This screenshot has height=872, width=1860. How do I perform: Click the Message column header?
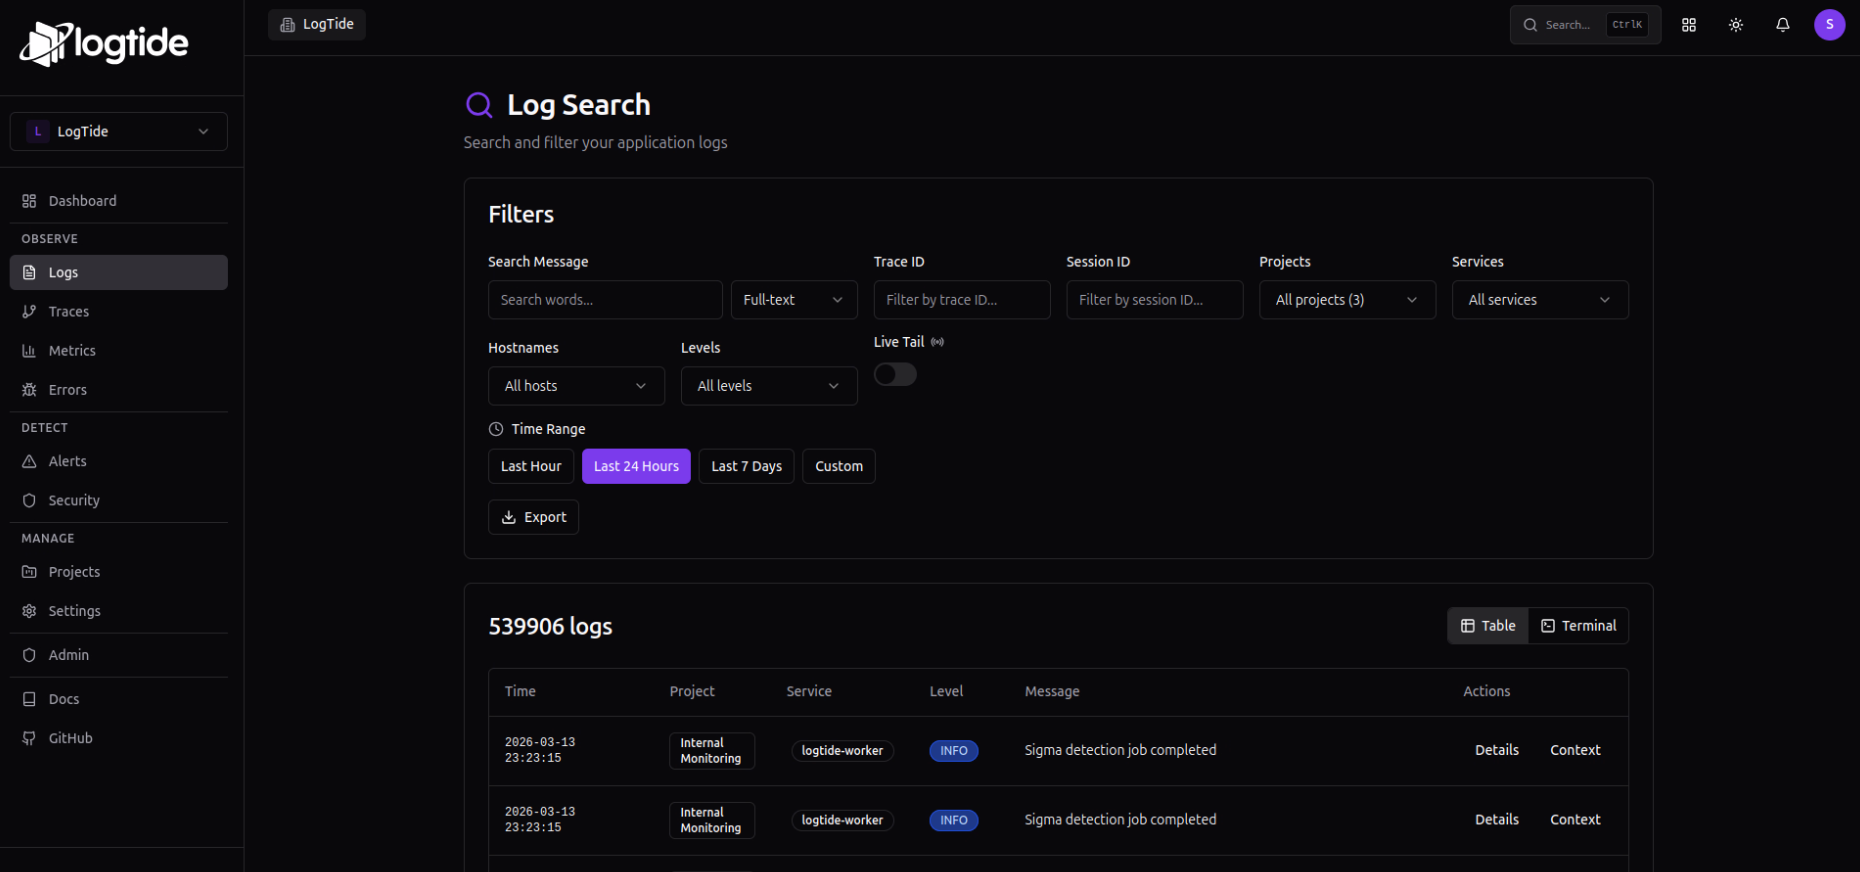tap(1052, 691)
